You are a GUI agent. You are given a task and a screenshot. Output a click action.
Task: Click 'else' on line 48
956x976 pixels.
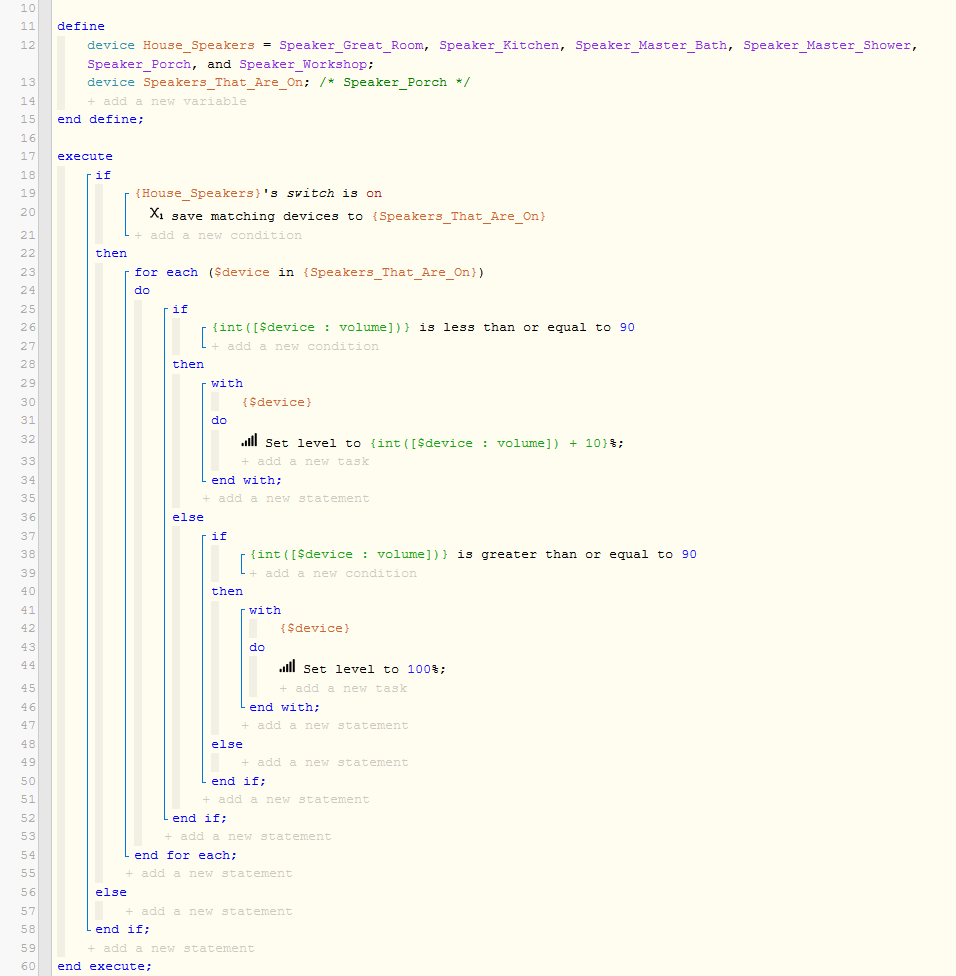pyautogui.click(x=227, y=744)
